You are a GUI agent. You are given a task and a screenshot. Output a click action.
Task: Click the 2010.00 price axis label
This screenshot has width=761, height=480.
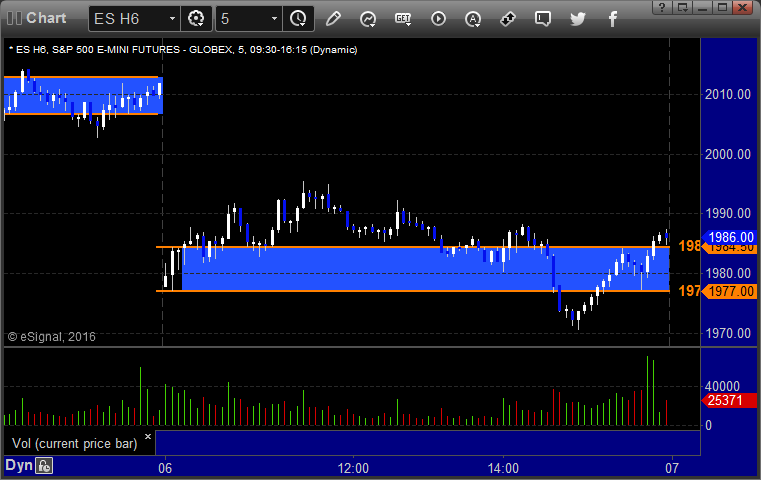[728, 94]
